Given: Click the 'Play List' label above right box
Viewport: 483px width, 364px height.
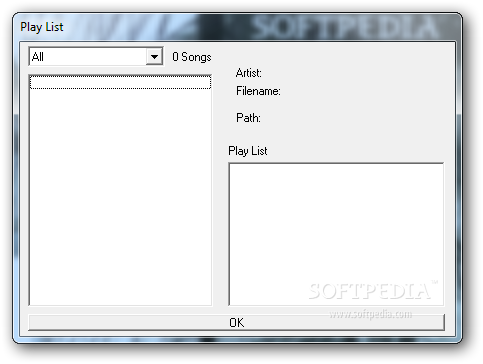Looking at the screenshot, I should 248,151.
